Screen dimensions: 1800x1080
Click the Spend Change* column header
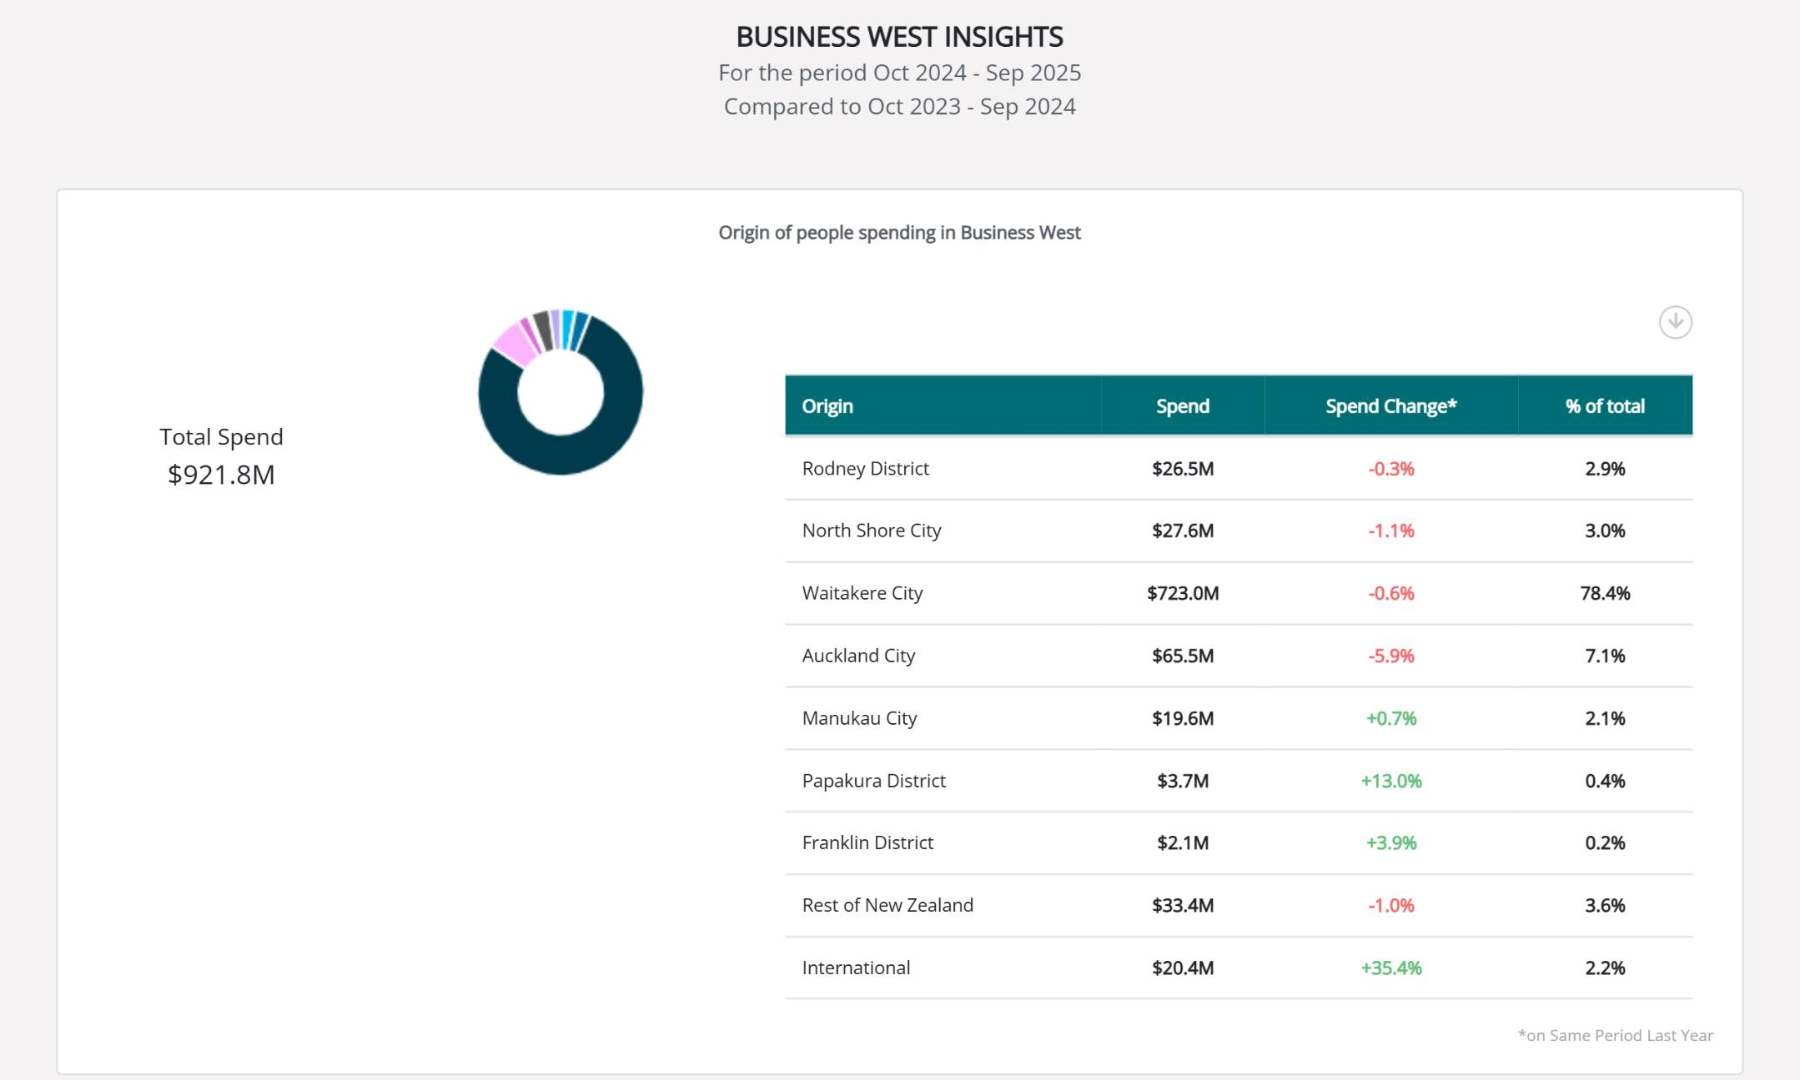(1390, 406)
